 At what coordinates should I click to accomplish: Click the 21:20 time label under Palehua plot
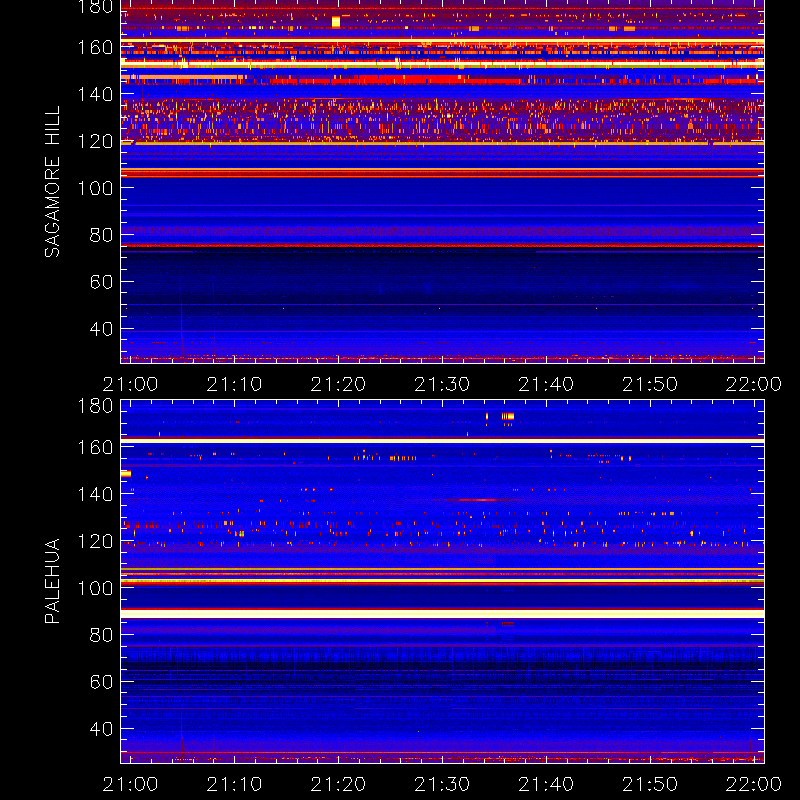[x=338, y=784]
